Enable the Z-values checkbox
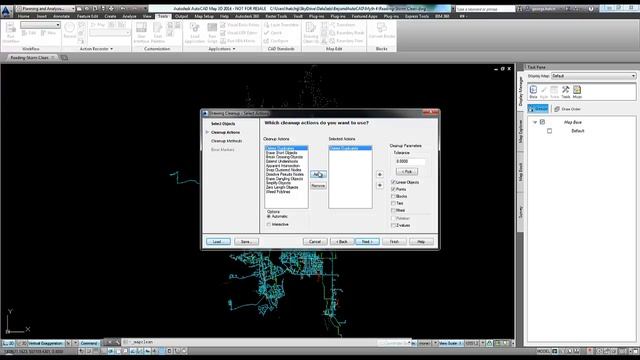The height and width of the screenshot is (360, 640). 393,225
